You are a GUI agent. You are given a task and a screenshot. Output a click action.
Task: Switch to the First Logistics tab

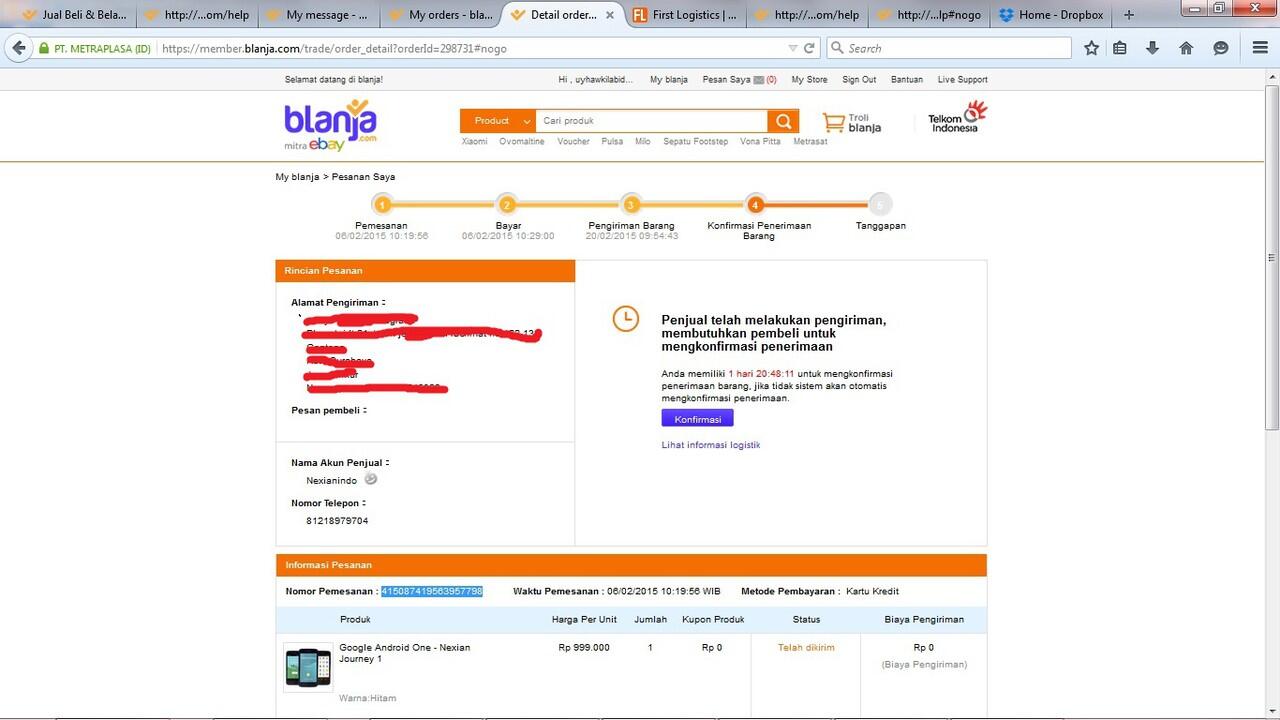point(687,15)
